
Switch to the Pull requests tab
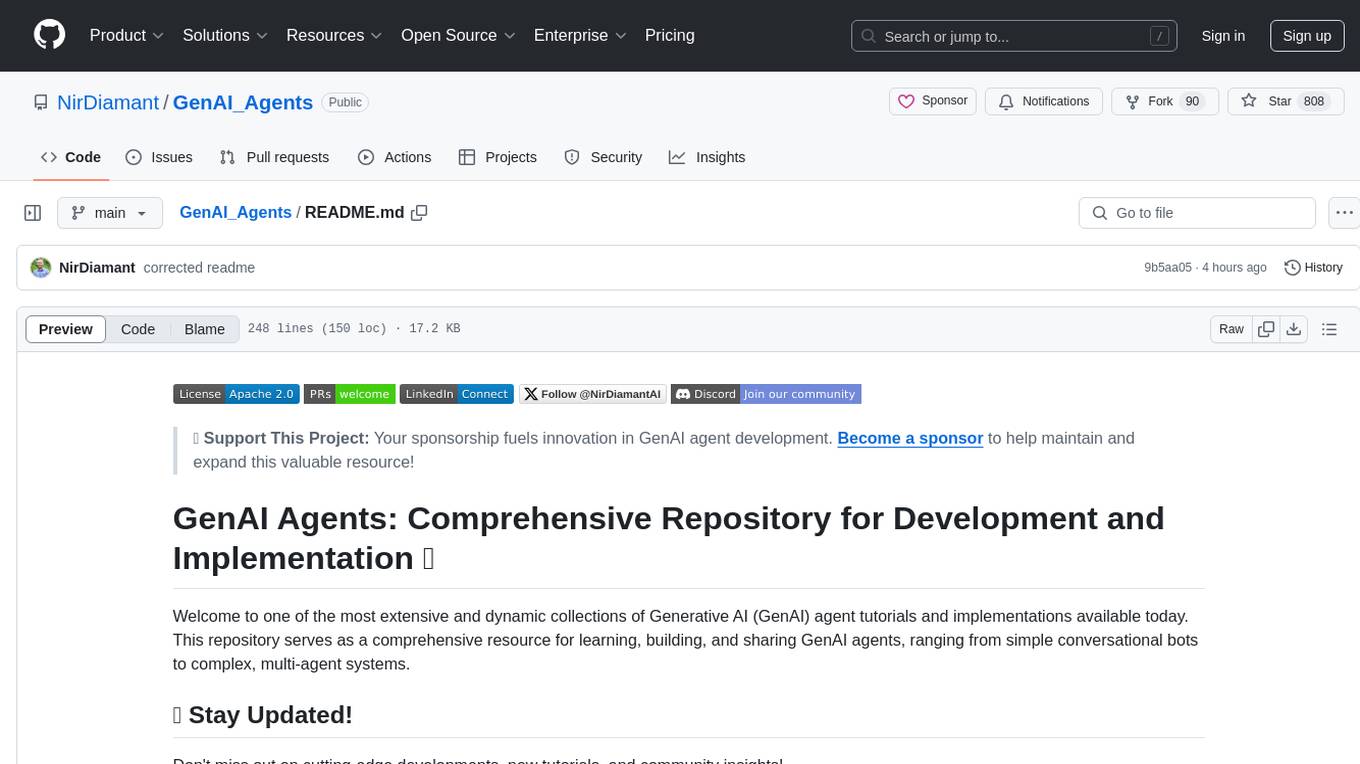click(x=274, y=157)
